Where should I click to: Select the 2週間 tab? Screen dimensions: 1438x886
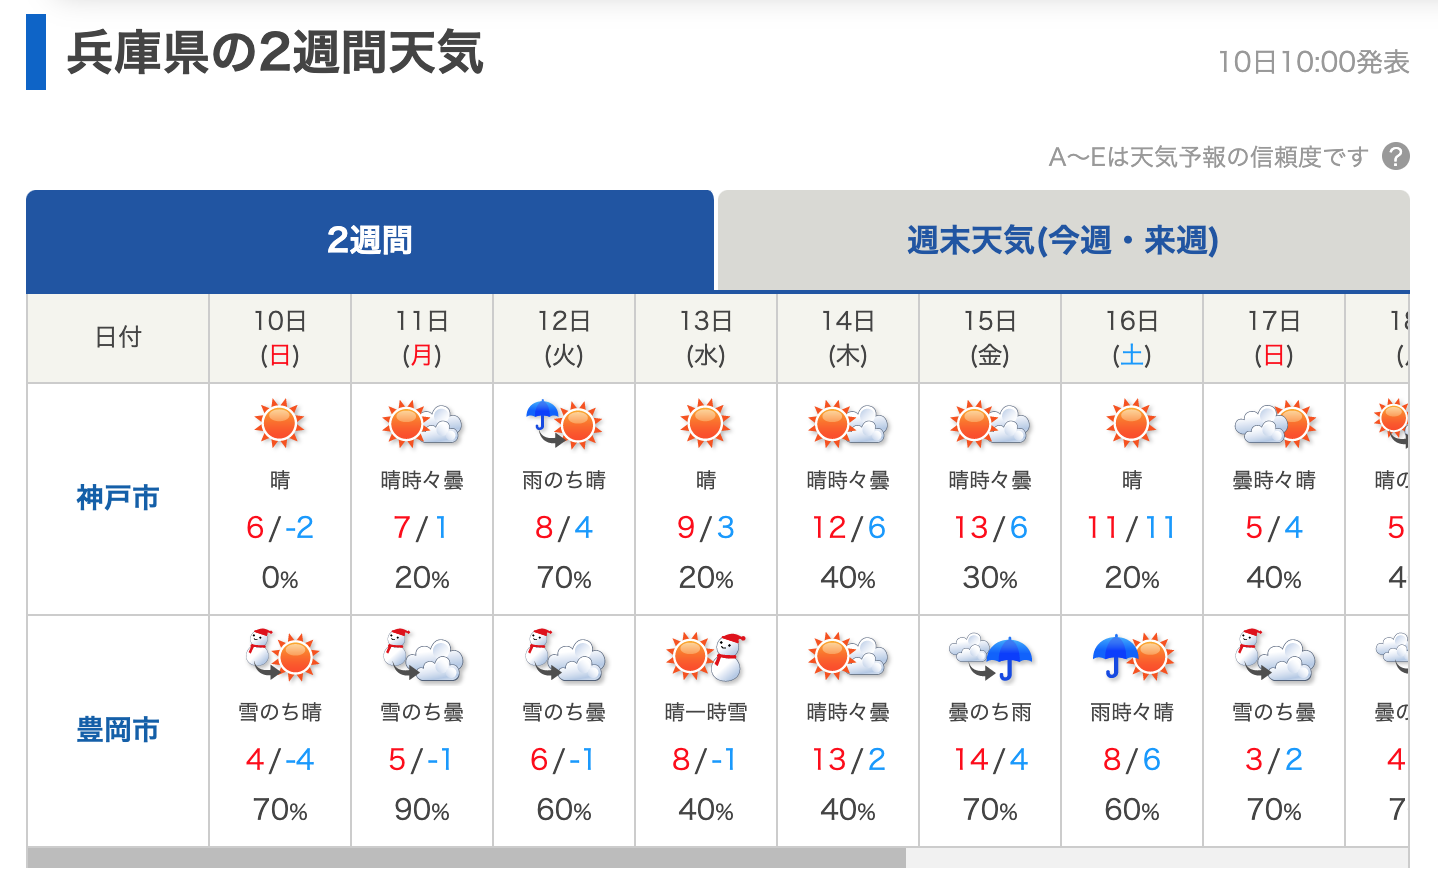pyautogui.click(x=370, y=240)
